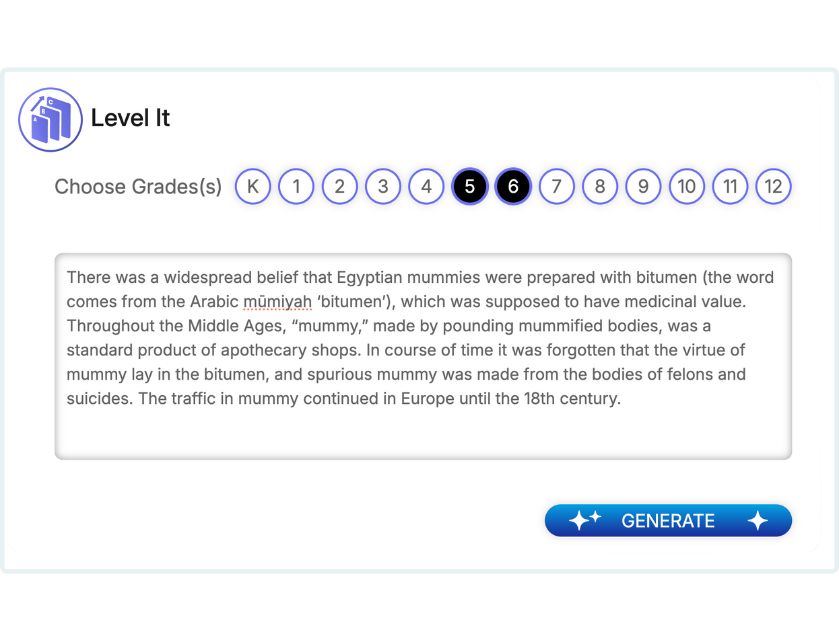The width and height of the screenshot is (839, 641).
Task: Click the right sparkle icon on Generate
Action: point(757,520)
